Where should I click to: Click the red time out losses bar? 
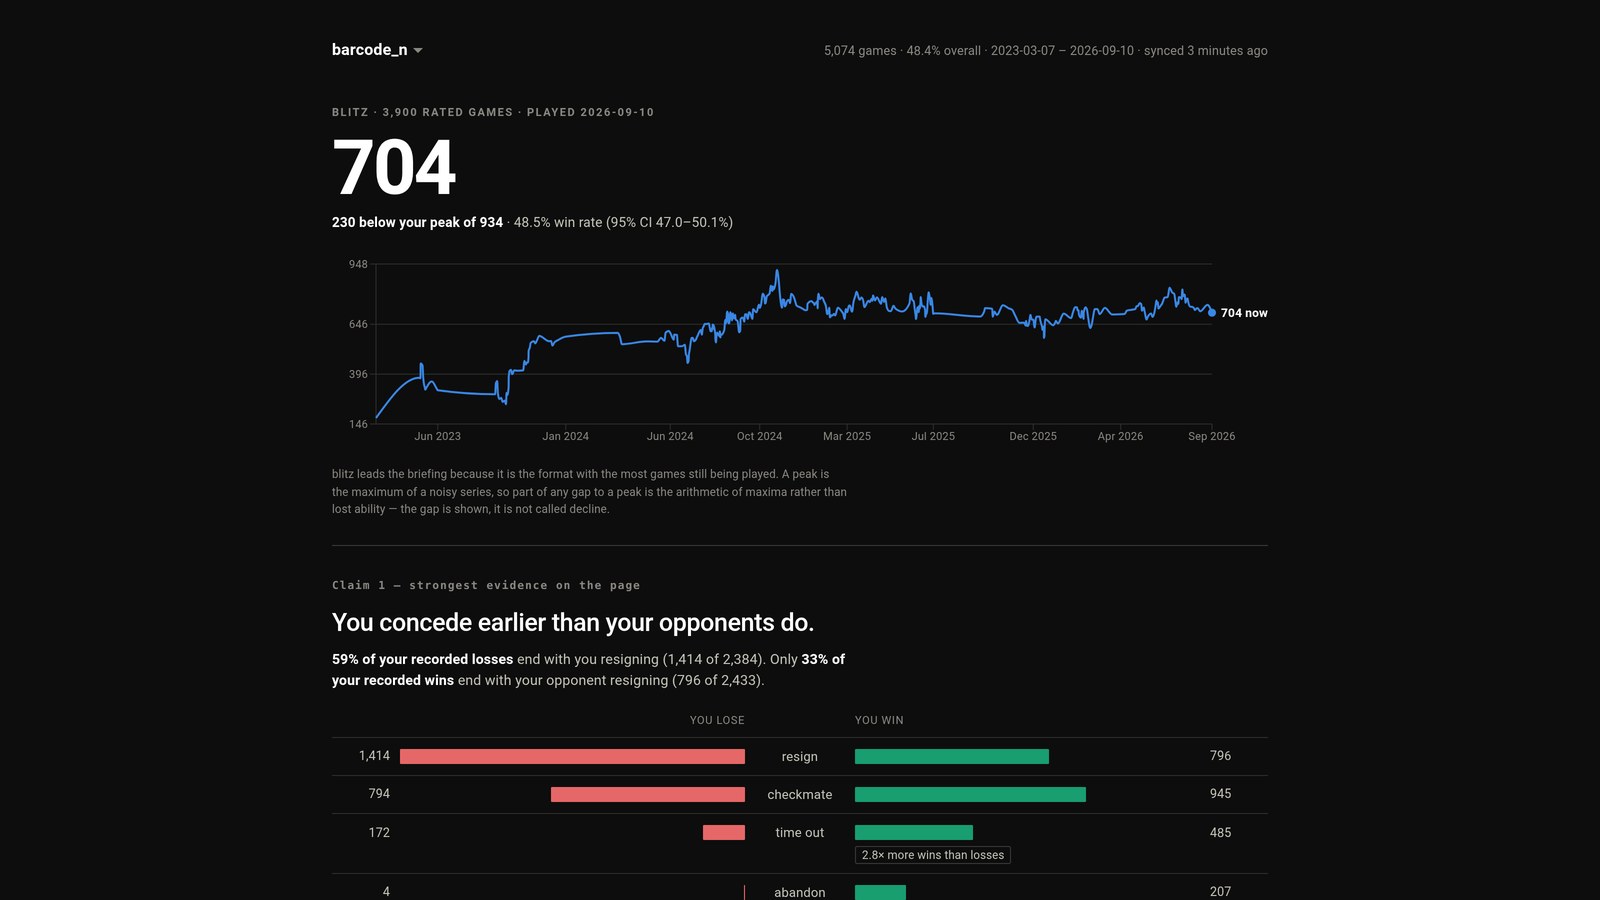click(x=724, y=833)
